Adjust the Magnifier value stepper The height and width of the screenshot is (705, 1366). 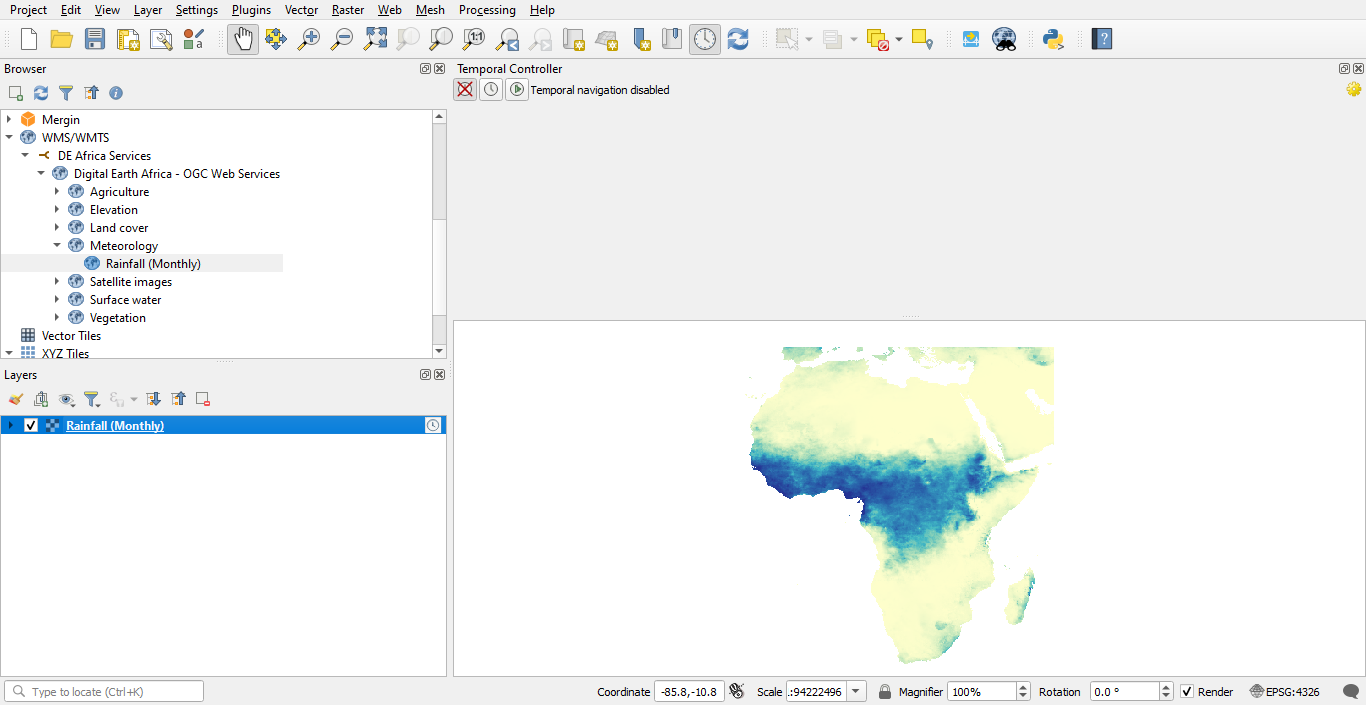click(x=1021, y=691)
